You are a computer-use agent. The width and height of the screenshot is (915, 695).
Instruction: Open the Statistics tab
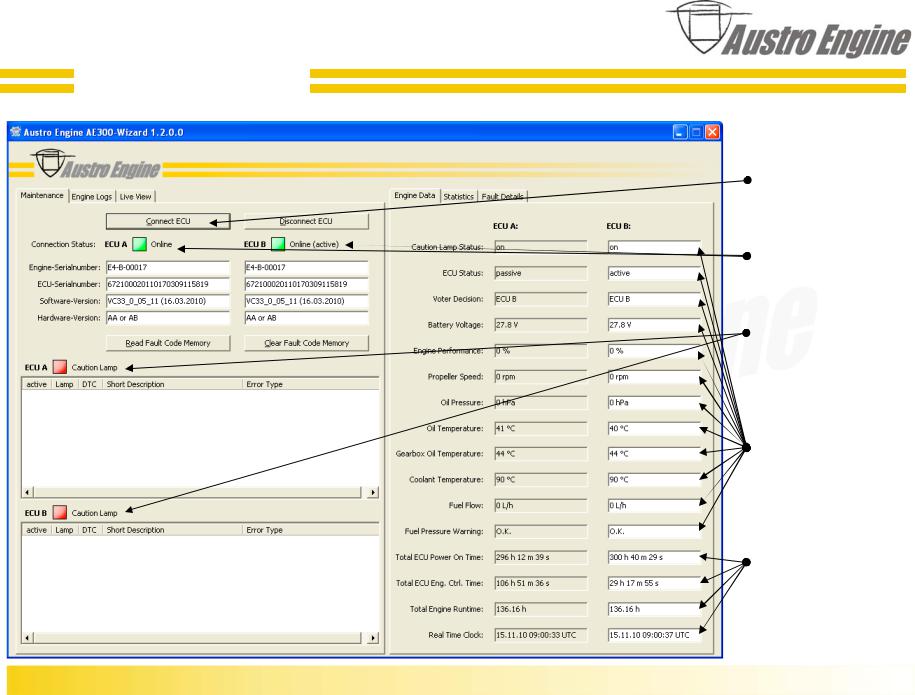(459, 197)
